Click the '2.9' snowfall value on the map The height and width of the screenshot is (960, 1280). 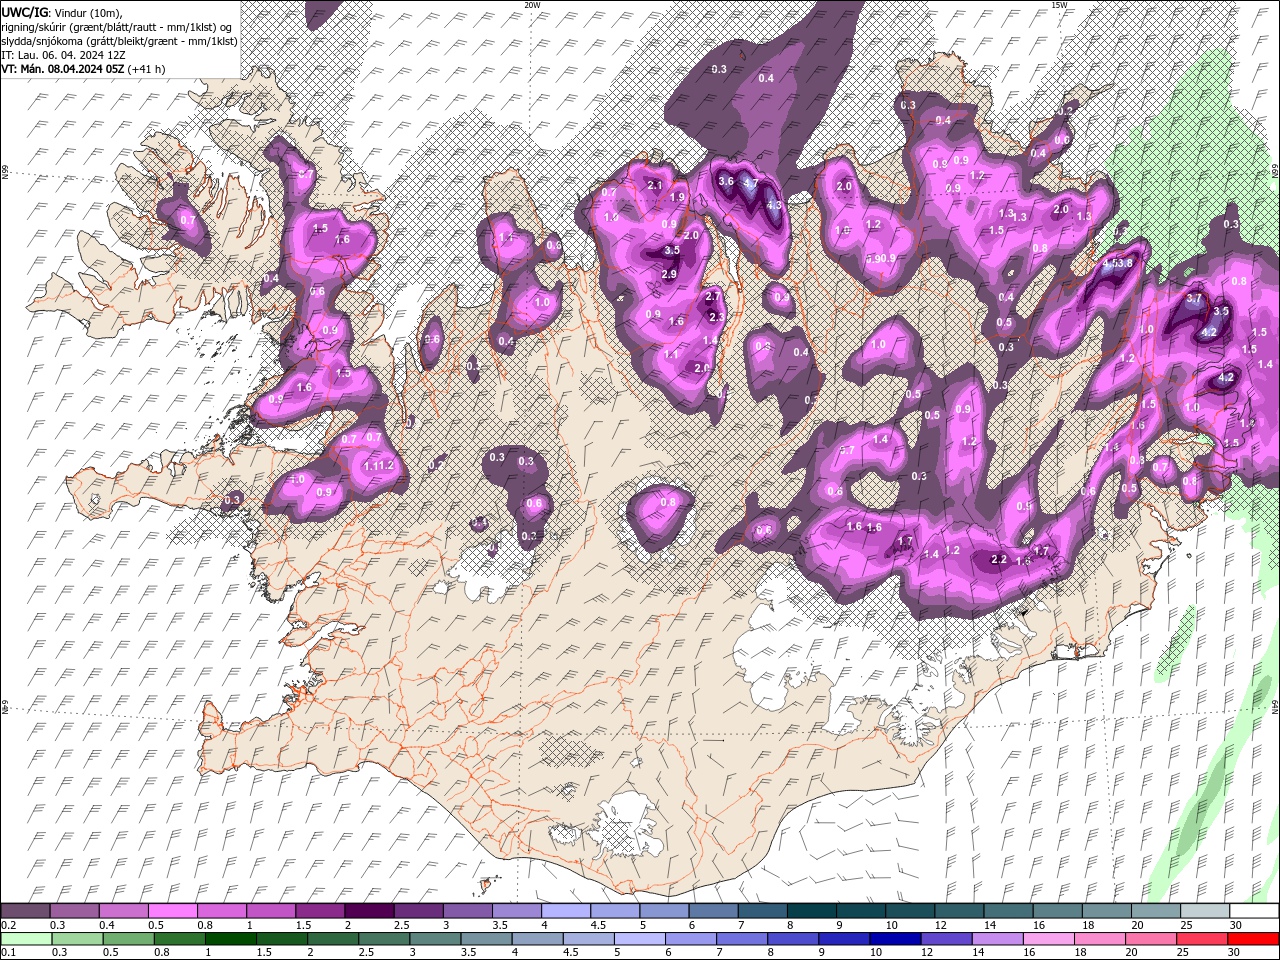point(669,274)
